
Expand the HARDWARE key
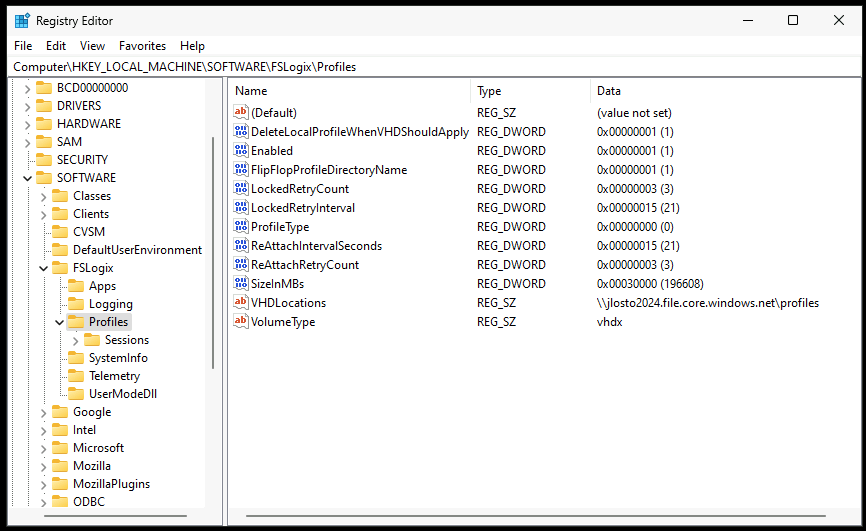coord(27,124)
